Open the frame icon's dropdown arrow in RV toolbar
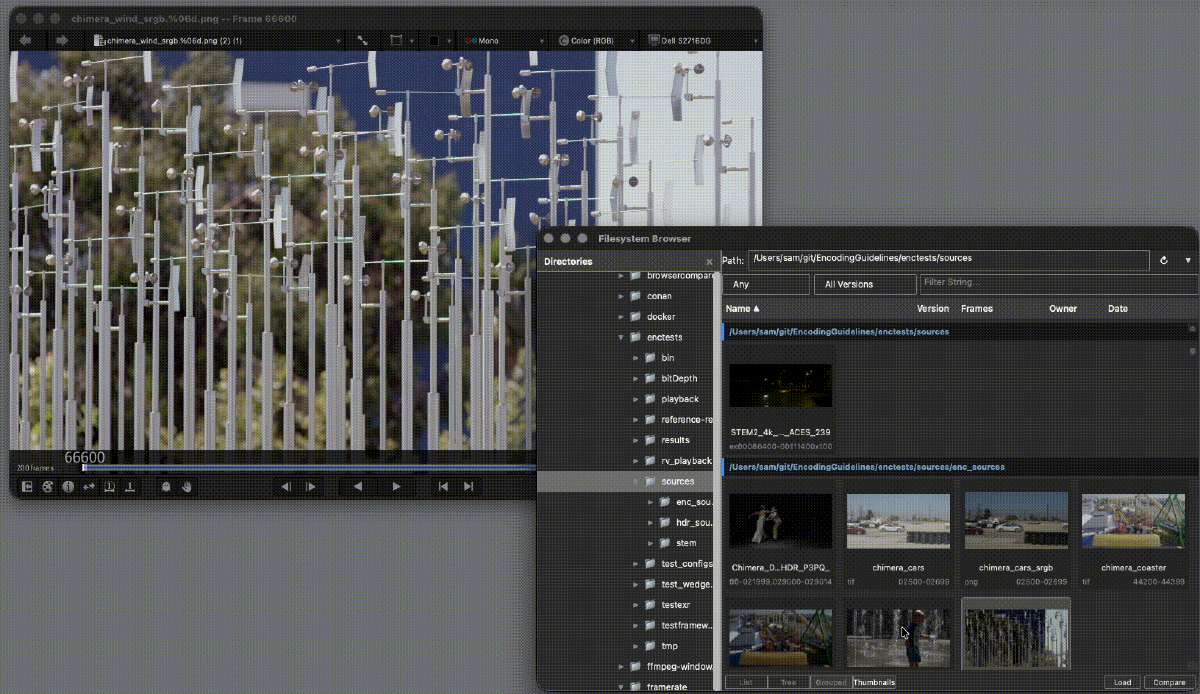Image resolution: width=1200 pixels, height=694 pixels. pos(410,41)
